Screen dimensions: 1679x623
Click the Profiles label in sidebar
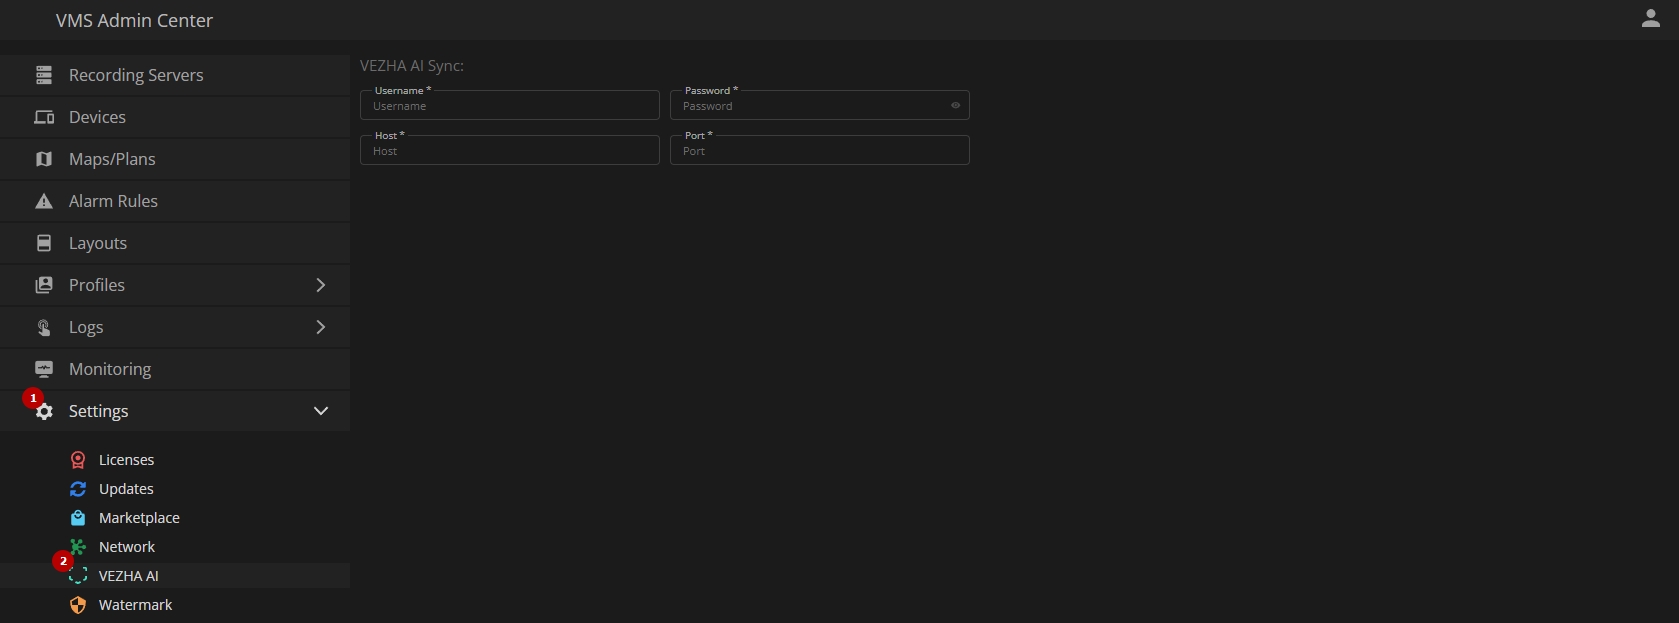pyautogui.click(x=97, y=285)
